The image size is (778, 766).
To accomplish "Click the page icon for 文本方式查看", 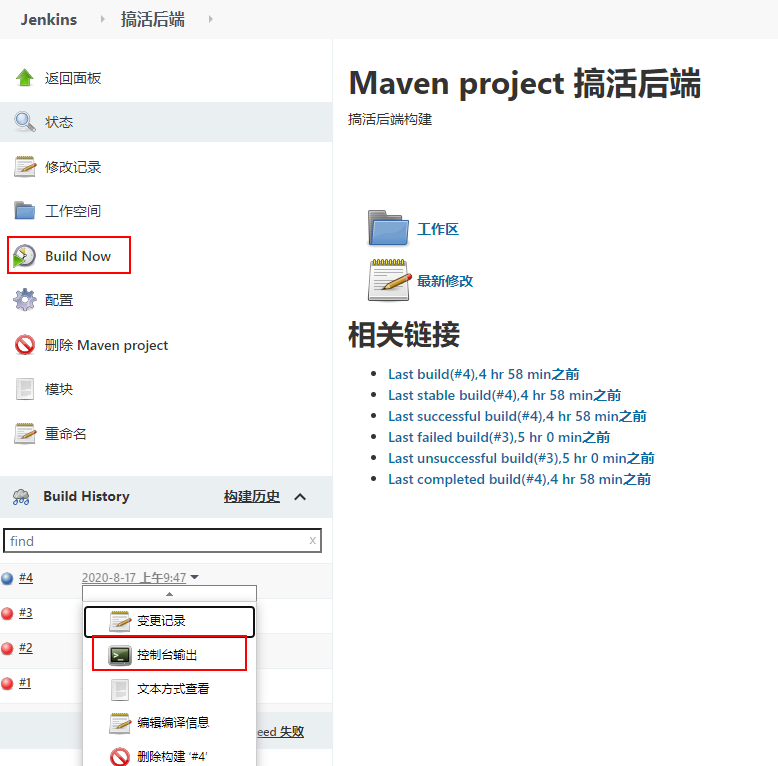I will pyautogui.click(x=120, y=689).
